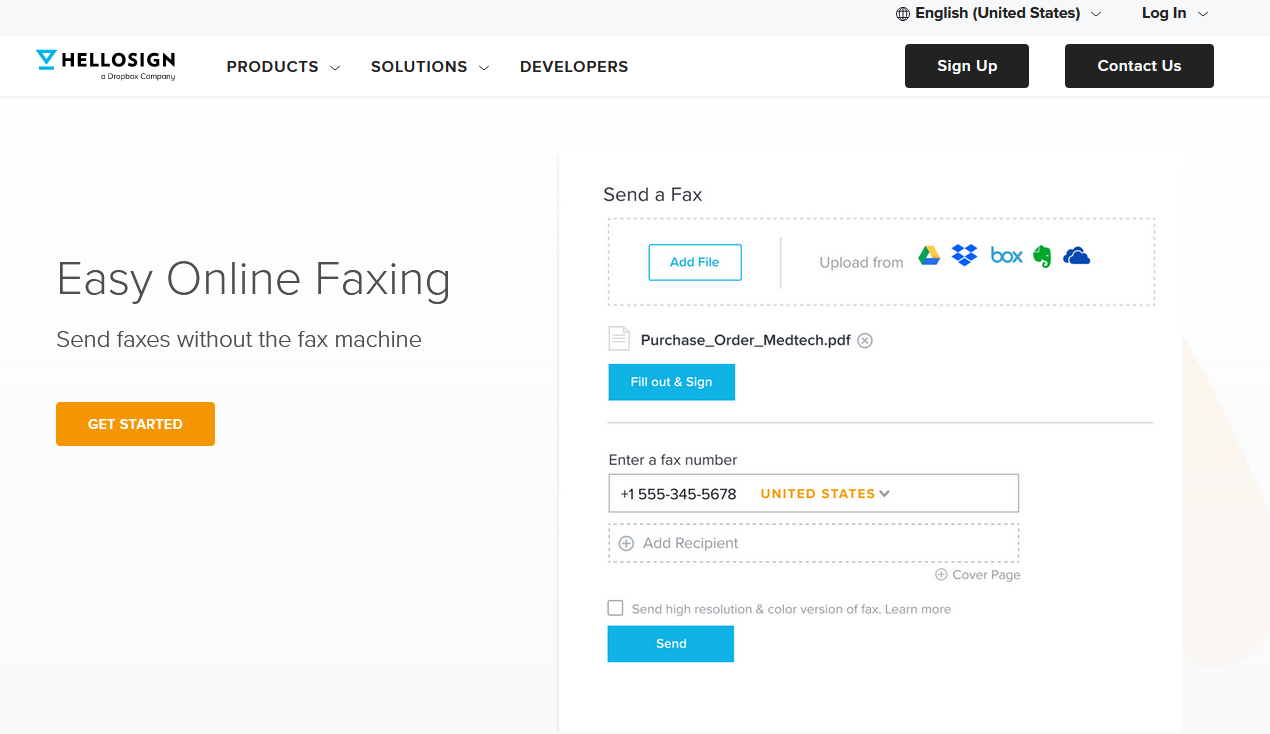Open the Learn more link
Screen dimensions: 1270x734
pos(916,608)
